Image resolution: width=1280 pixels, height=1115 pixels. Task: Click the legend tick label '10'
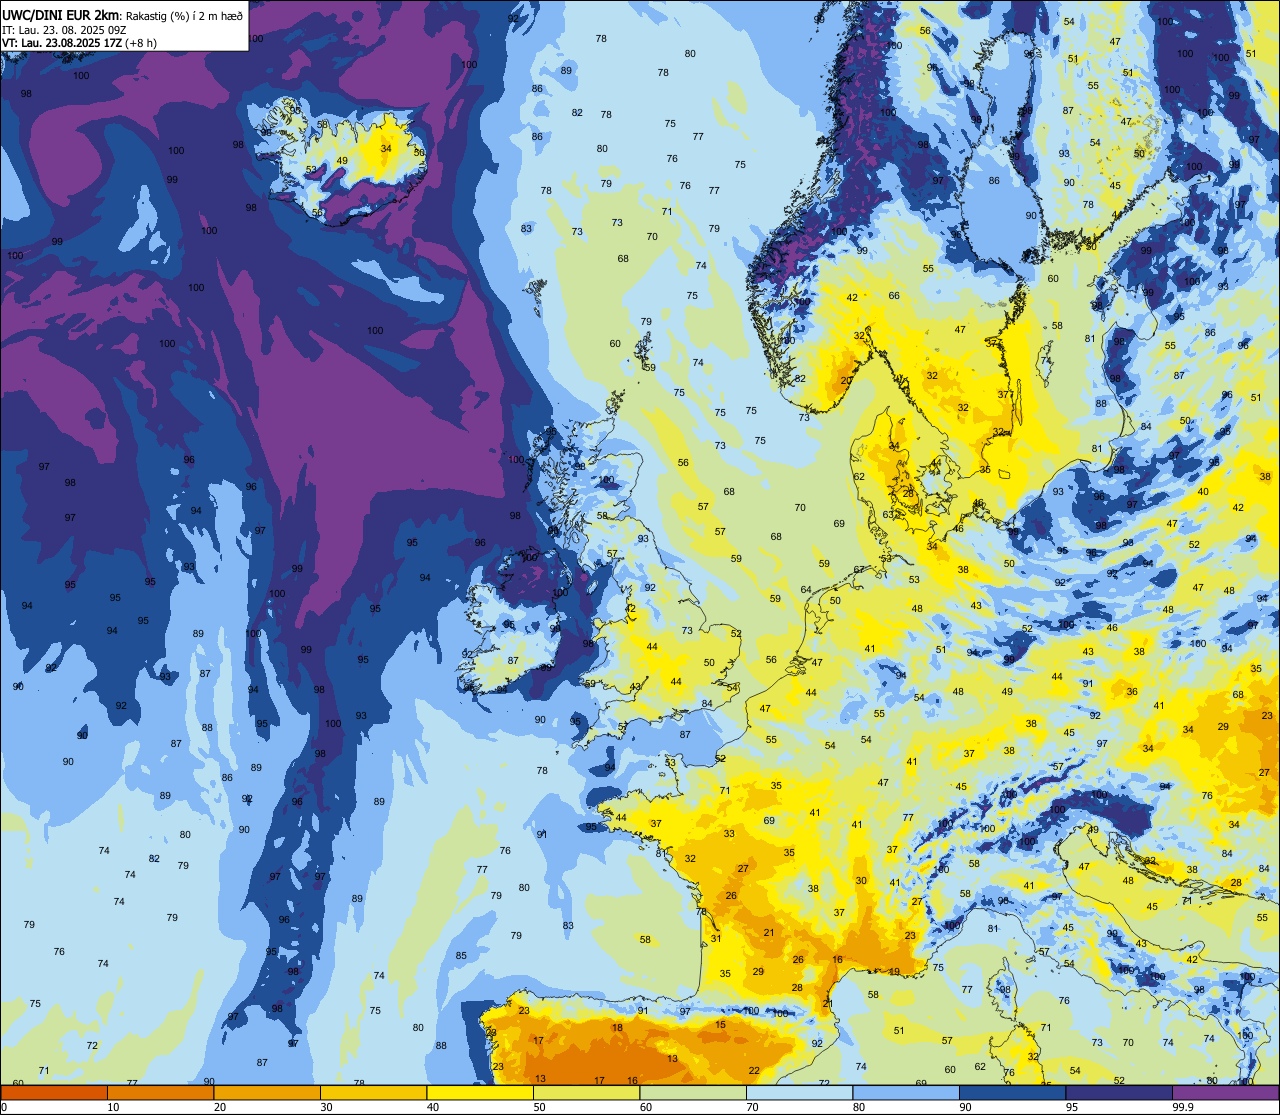tap(113, 1107)
